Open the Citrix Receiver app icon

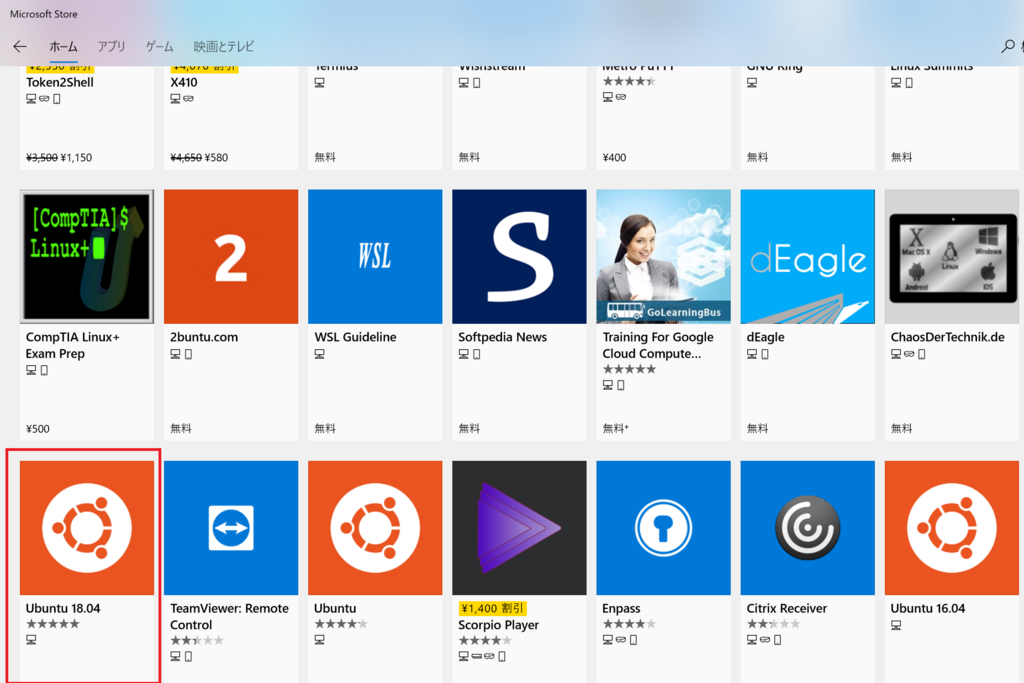pos(807,528)
